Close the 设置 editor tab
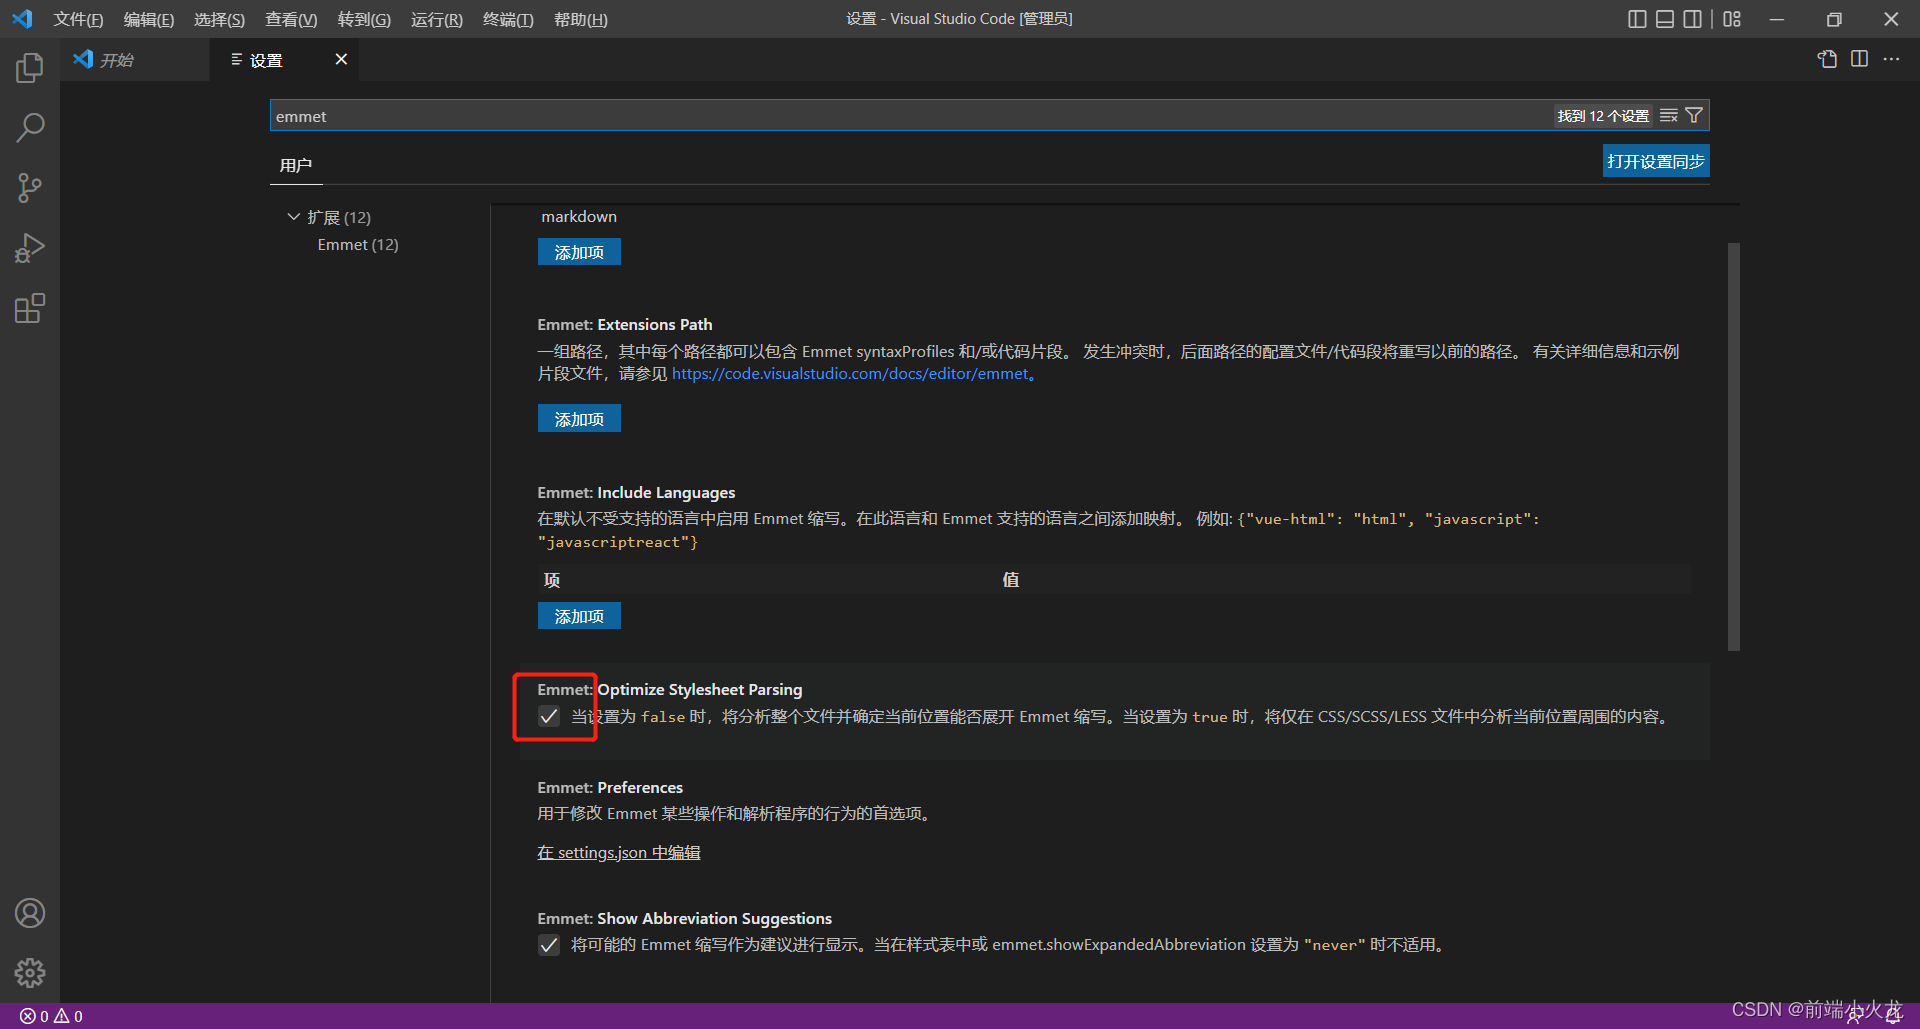This screenshot has height=1029, width=1920. [x=341, y=59]
